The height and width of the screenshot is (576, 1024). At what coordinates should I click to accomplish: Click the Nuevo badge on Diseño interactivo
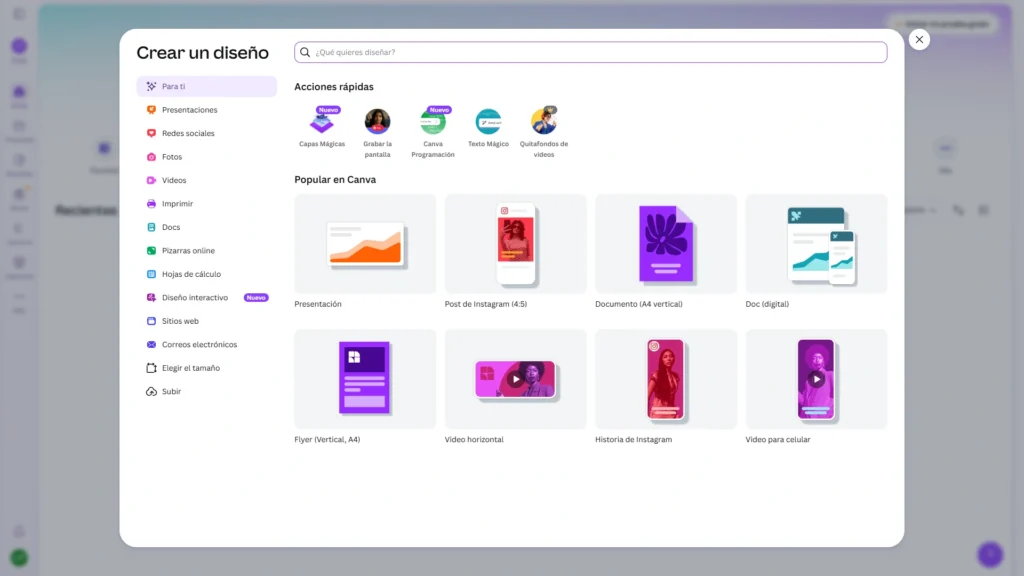tap(256, 298)
